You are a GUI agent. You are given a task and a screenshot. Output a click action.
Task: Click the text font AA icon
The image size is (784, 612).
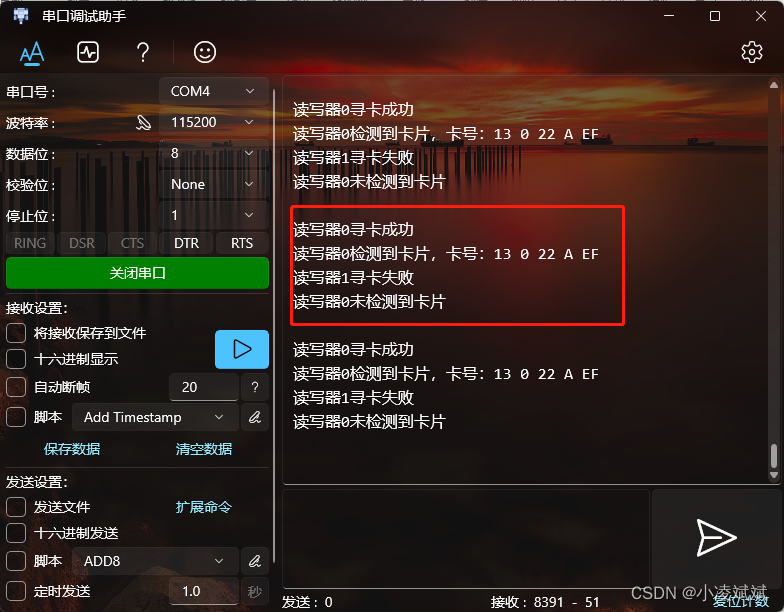tap(32, 52)
